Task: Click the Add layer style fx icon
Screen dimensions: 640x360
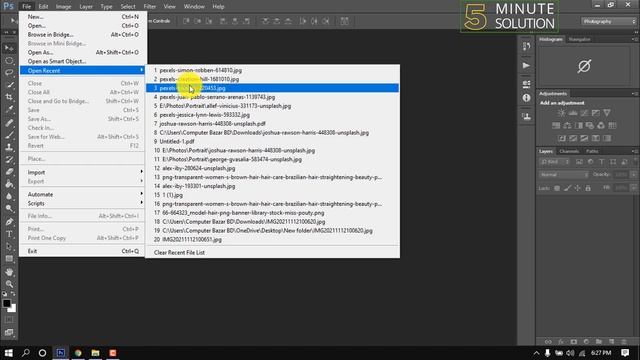Action: click(561, 342)
